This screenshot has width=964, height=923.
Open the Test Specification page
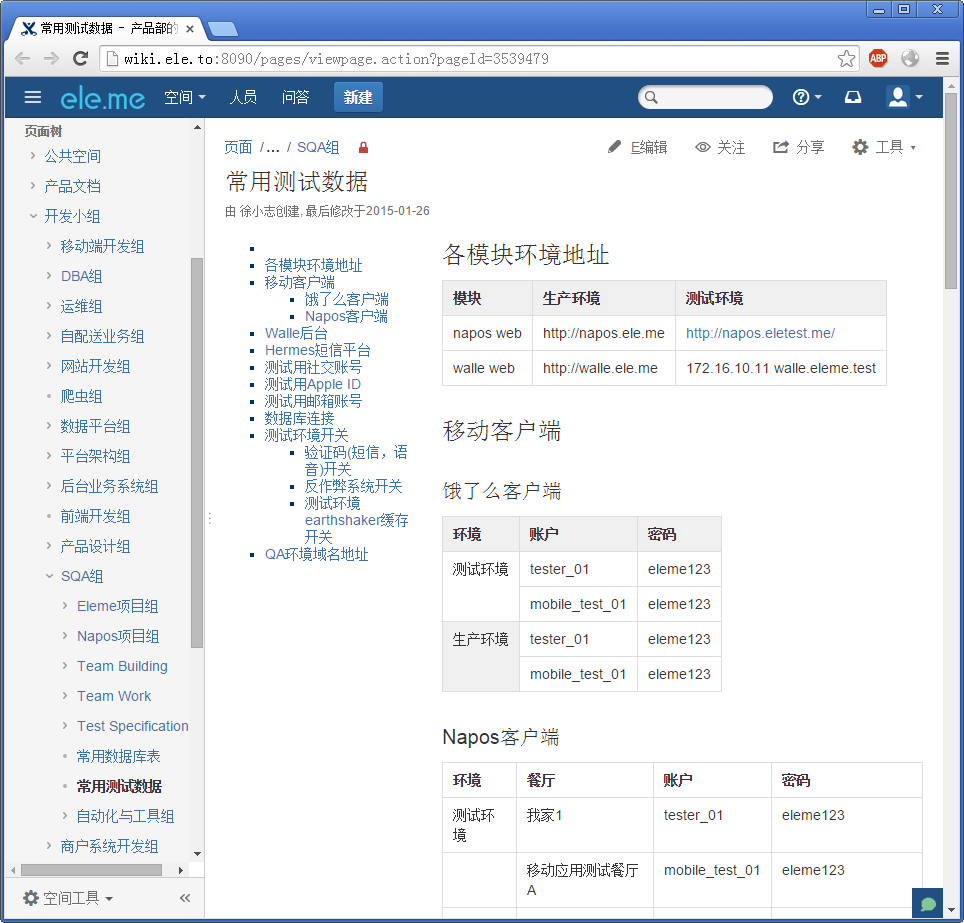point(133,726)
